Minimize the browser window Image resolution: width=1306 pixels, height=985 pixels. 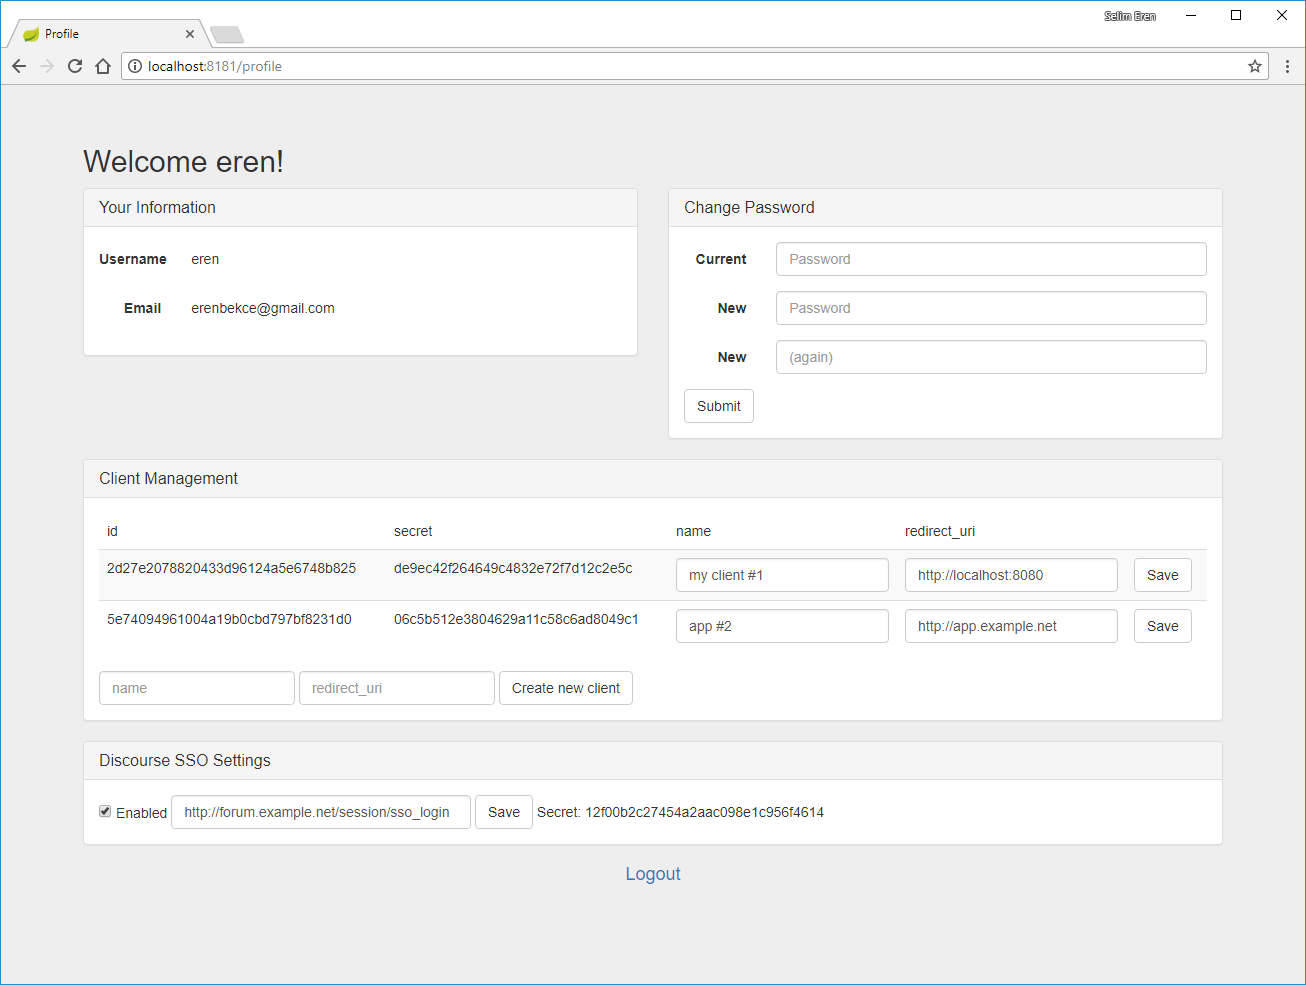[x=1191, y=15]
